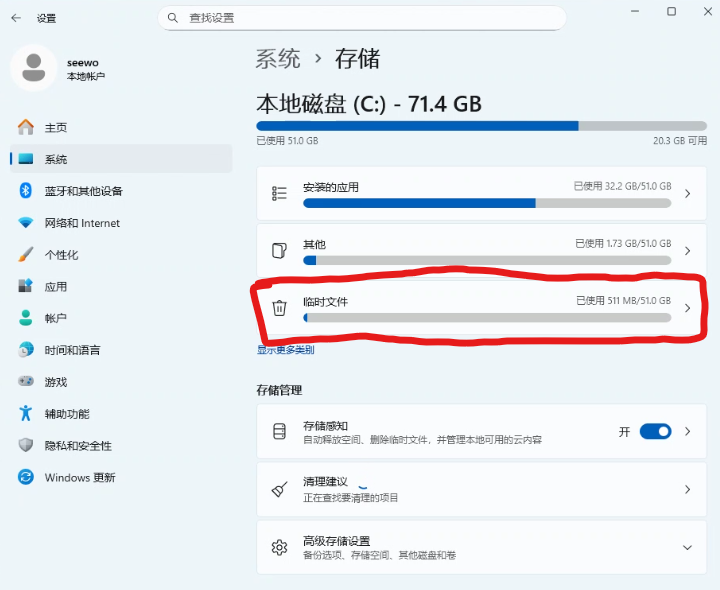Click the Apps (应用) icon

tap(26, 286)
